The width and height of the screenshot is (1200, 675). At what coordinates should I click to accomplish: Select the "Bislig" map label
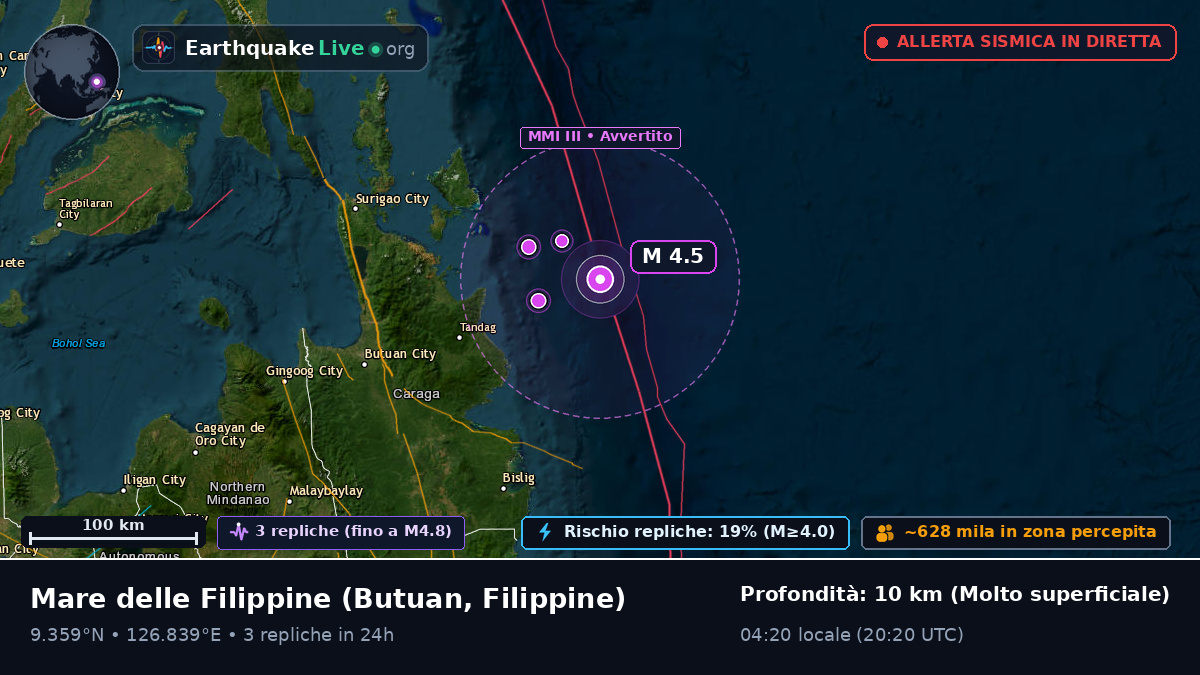pos(518,478)
